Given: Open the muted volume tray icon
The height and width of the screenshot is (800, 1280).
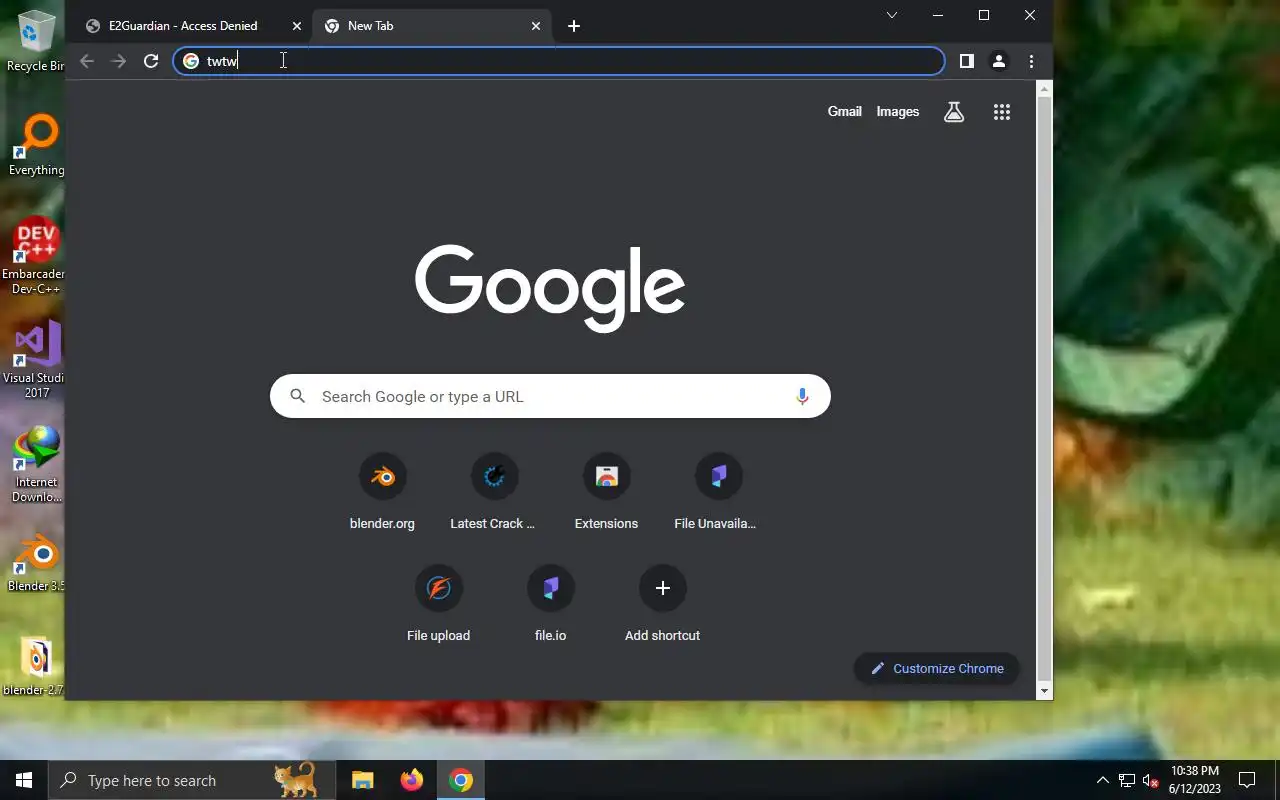Looking at the screenshot, I should pyautogui.click(x=1151, y=780).
